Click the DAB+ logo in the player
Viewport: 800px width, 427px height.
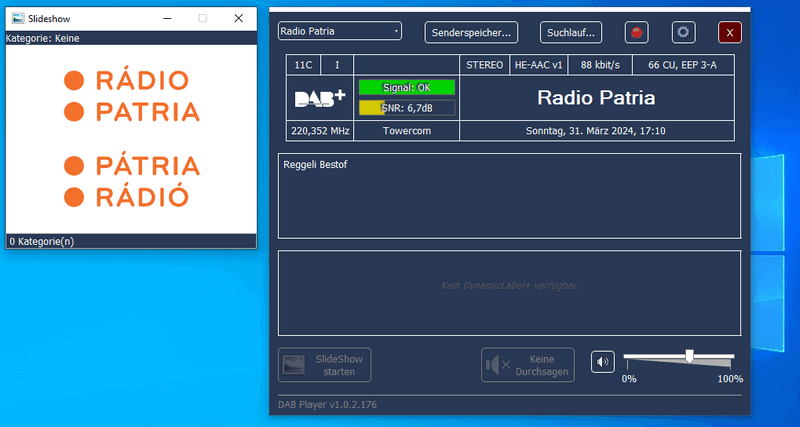coord(320,98)
